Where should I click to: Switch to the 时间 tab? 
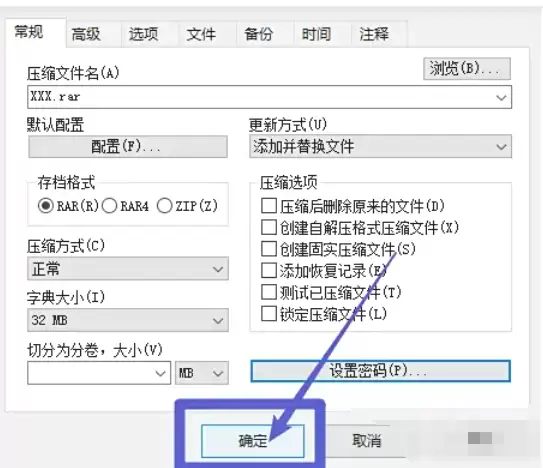pos(316,34)
